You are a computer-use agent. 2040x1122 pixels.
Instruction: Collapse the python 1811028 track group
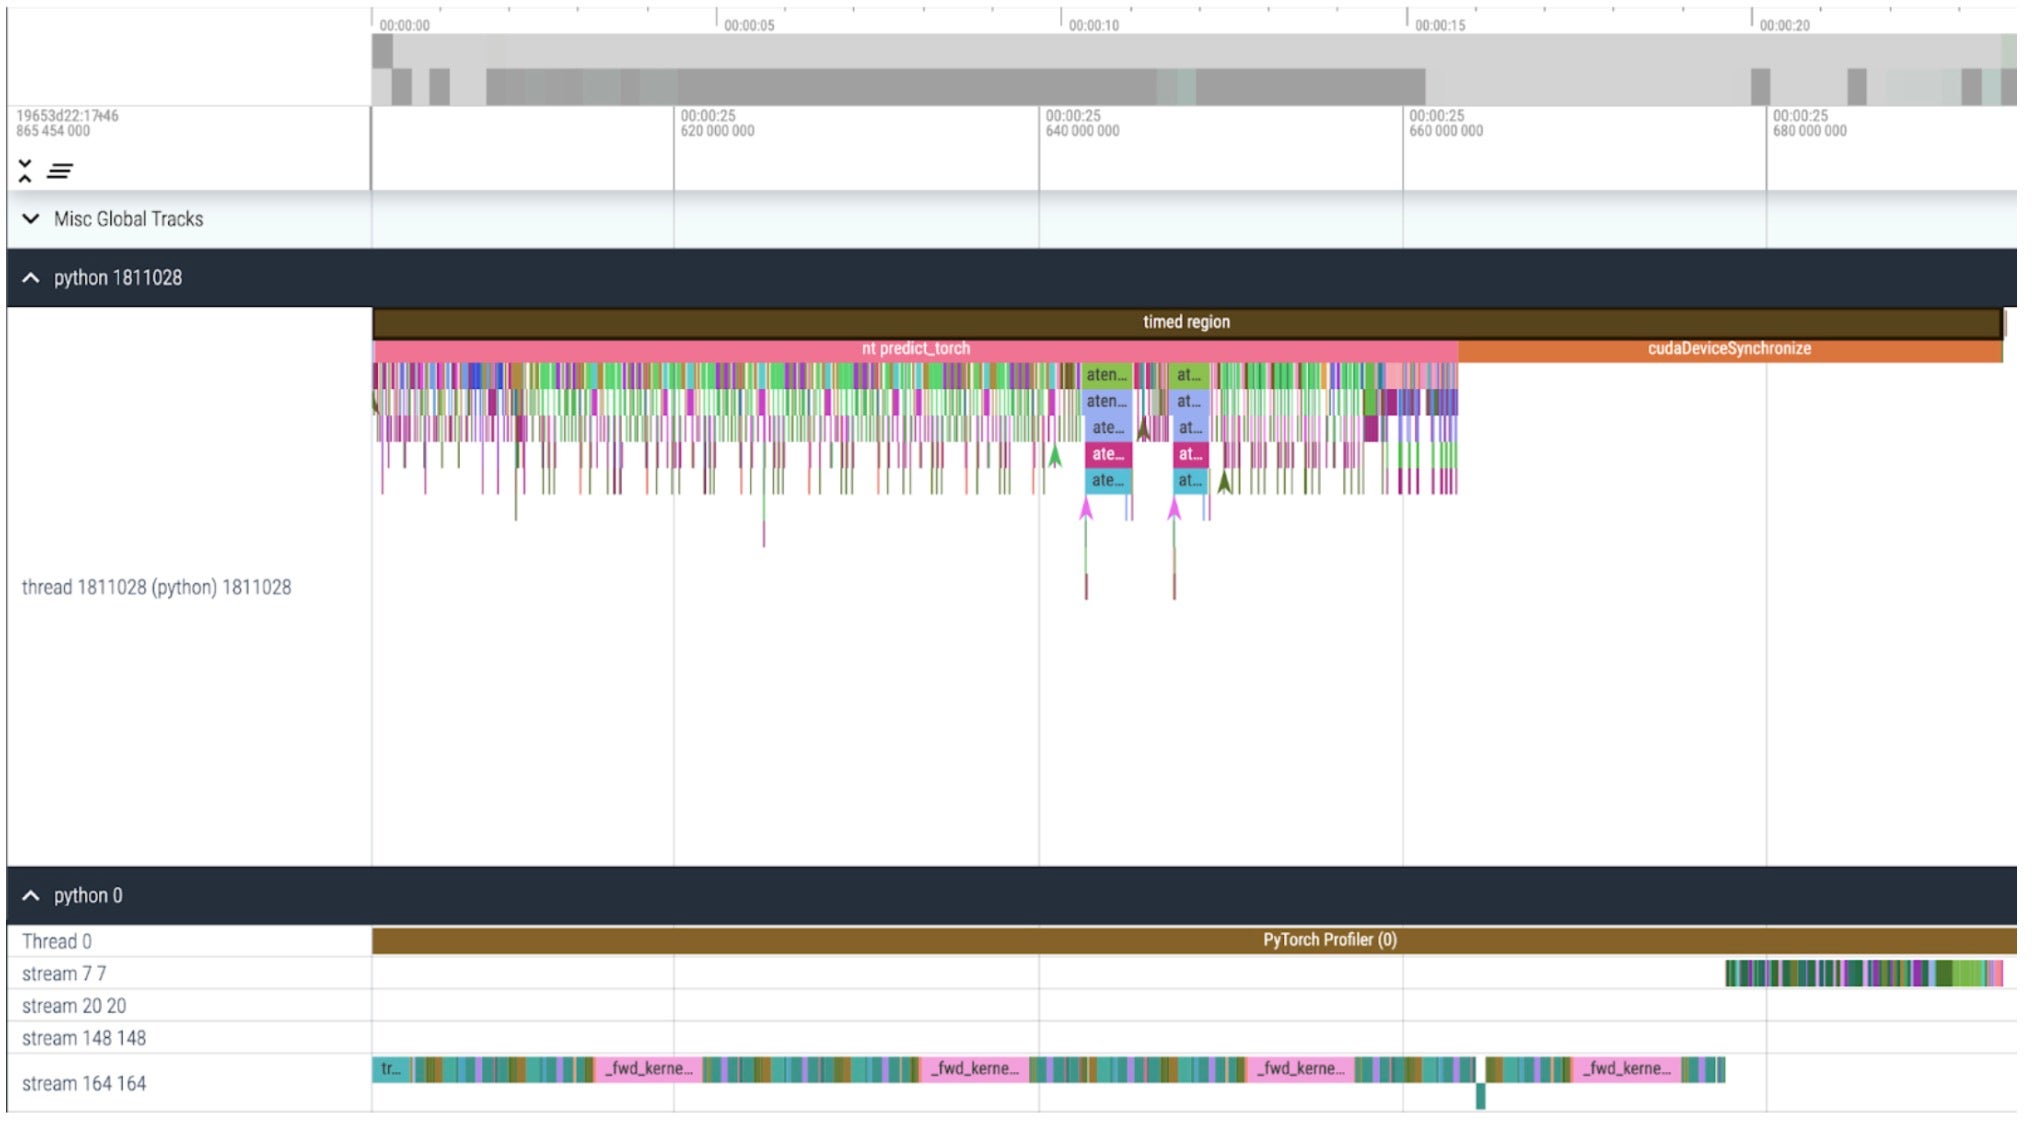[x=30, y=277]
